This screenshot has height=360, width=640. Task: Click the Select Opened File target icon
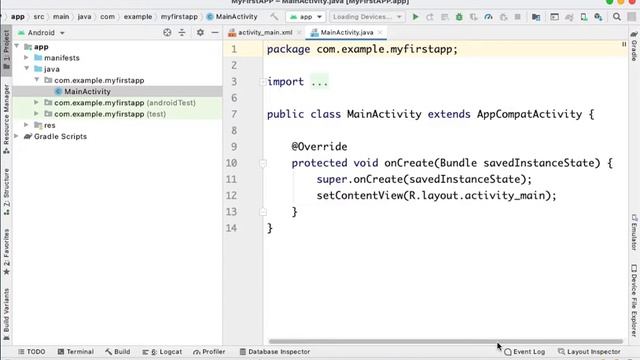point(167,32)
